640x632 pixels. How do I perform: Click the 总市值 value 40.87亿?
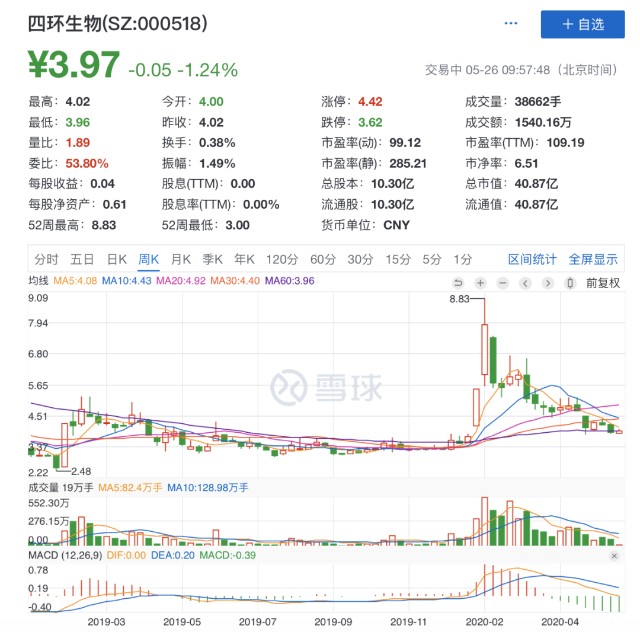536,184
